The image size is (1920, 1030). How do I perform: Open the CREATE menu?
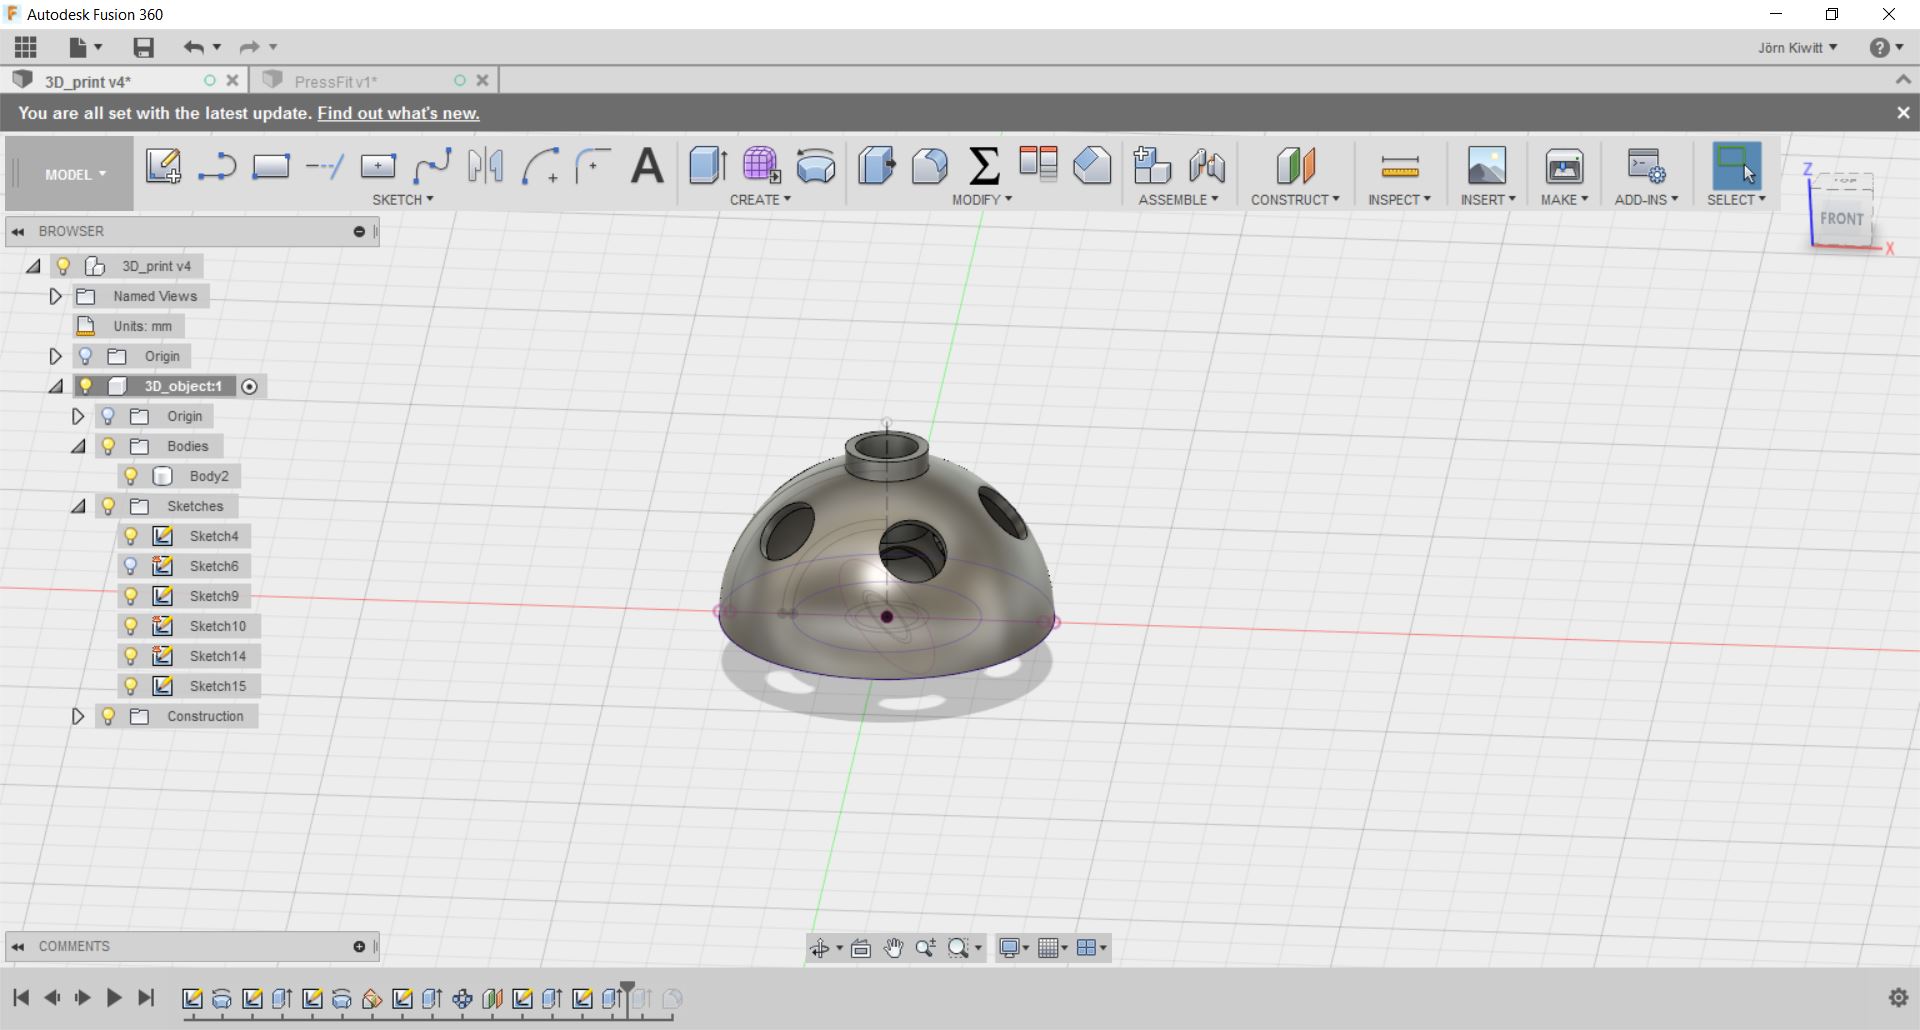[x=760, y=199]
